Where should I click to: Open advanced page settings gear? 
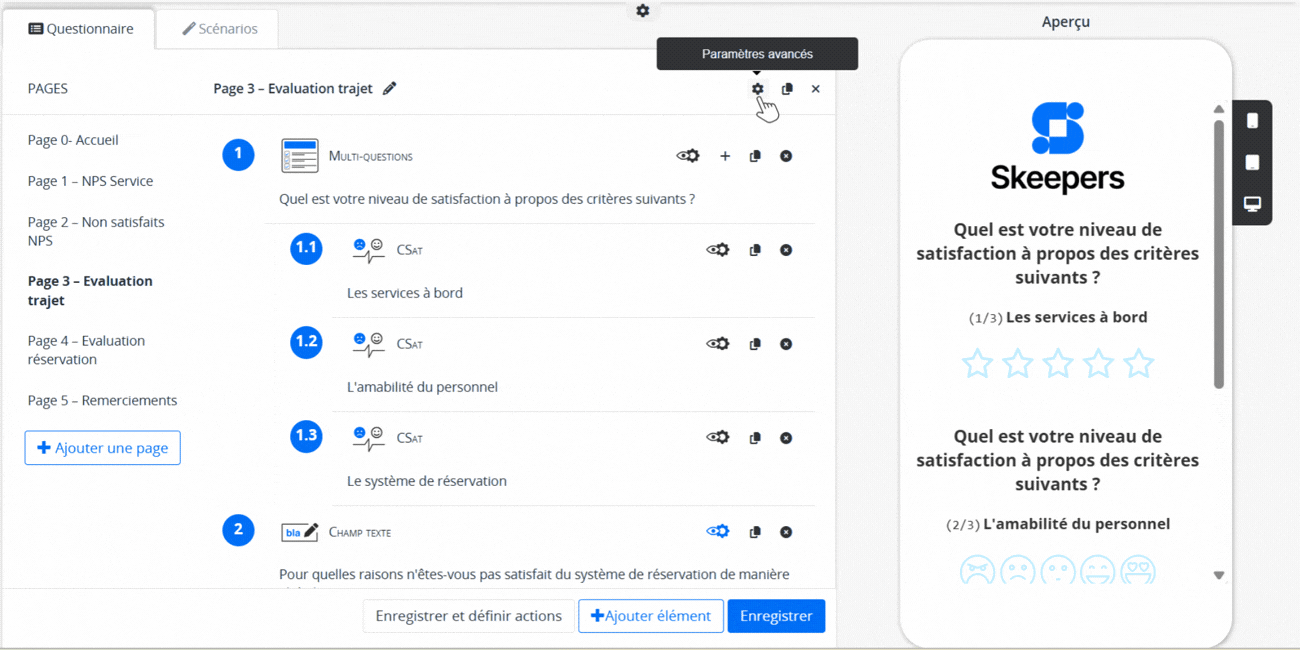757,89
